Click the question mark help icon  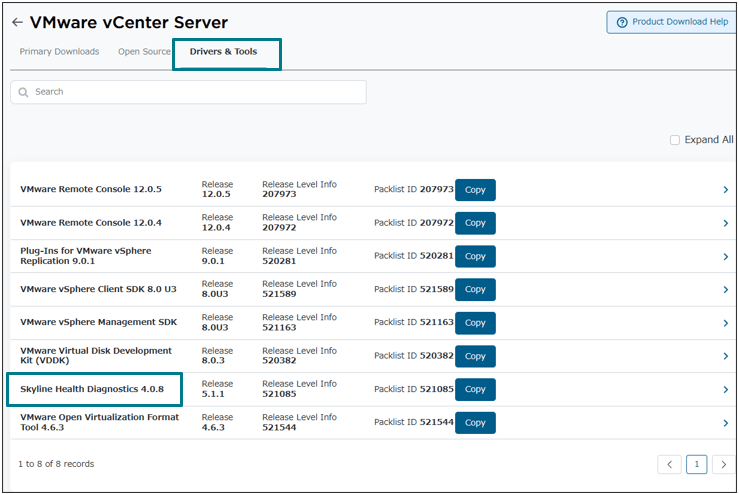622,22
